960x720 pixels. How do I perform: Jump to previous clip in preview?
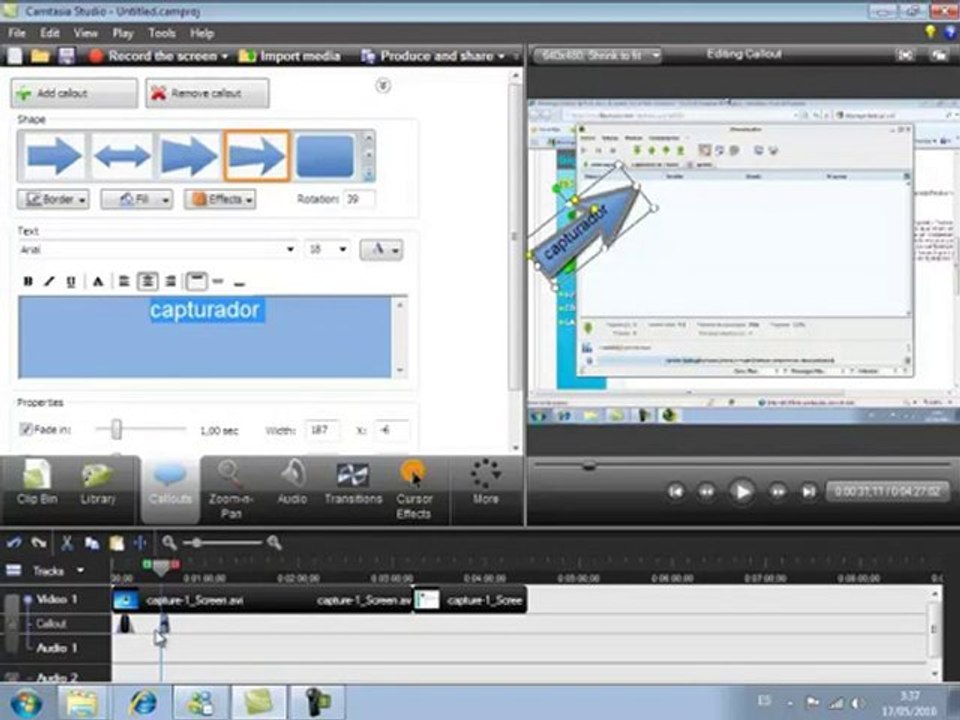(675, 492)
